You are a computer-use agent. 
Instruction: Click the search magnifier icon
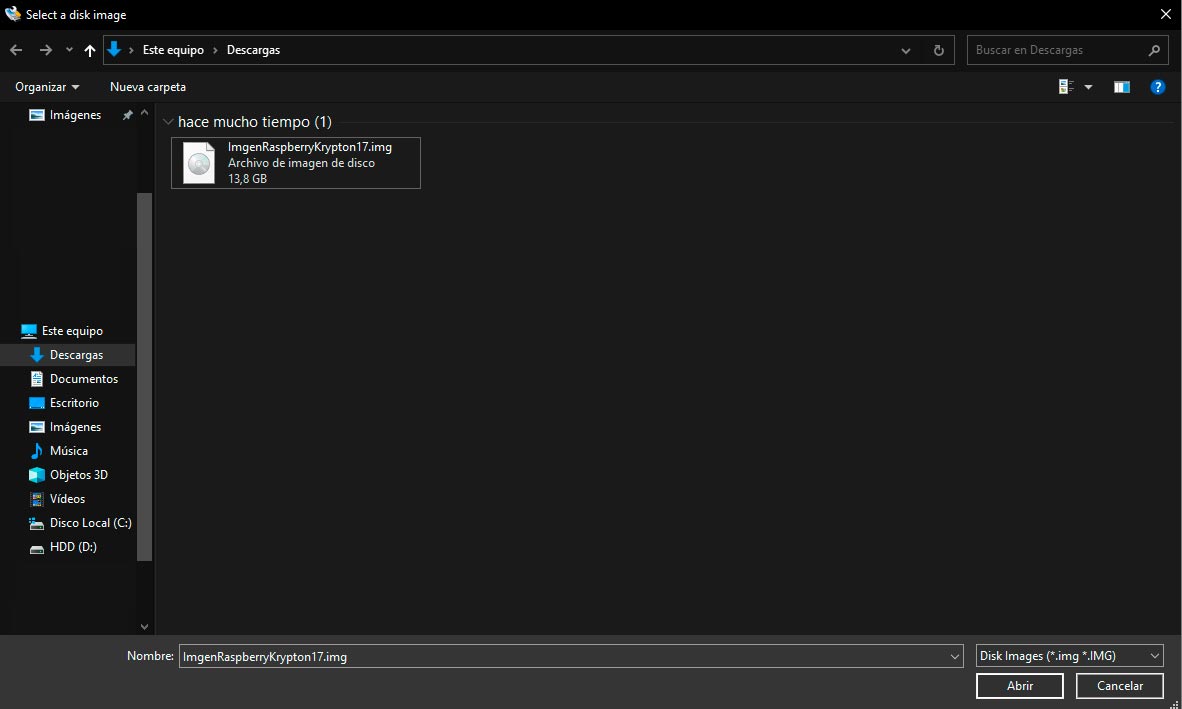point(1153,50)
